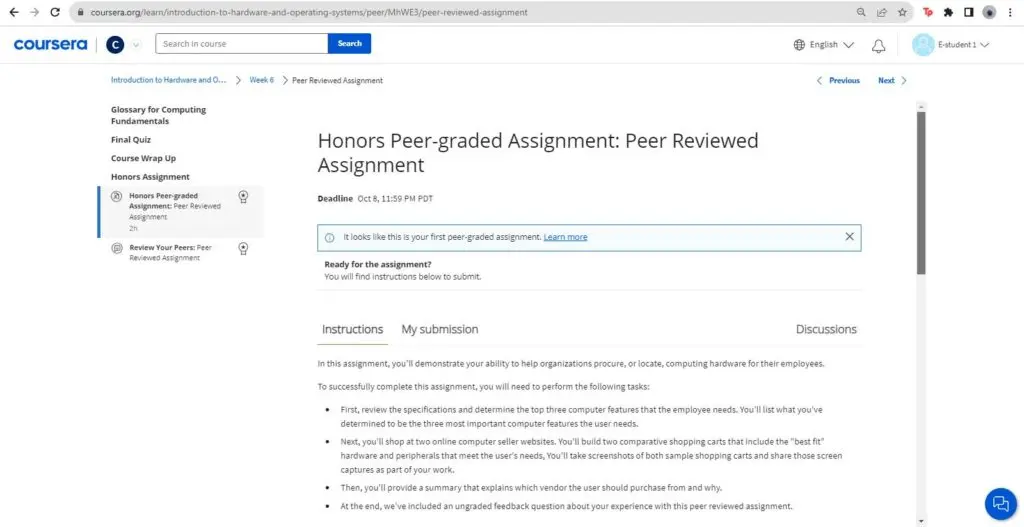Click the page vertical scrollbar thumb

(921, 192)
